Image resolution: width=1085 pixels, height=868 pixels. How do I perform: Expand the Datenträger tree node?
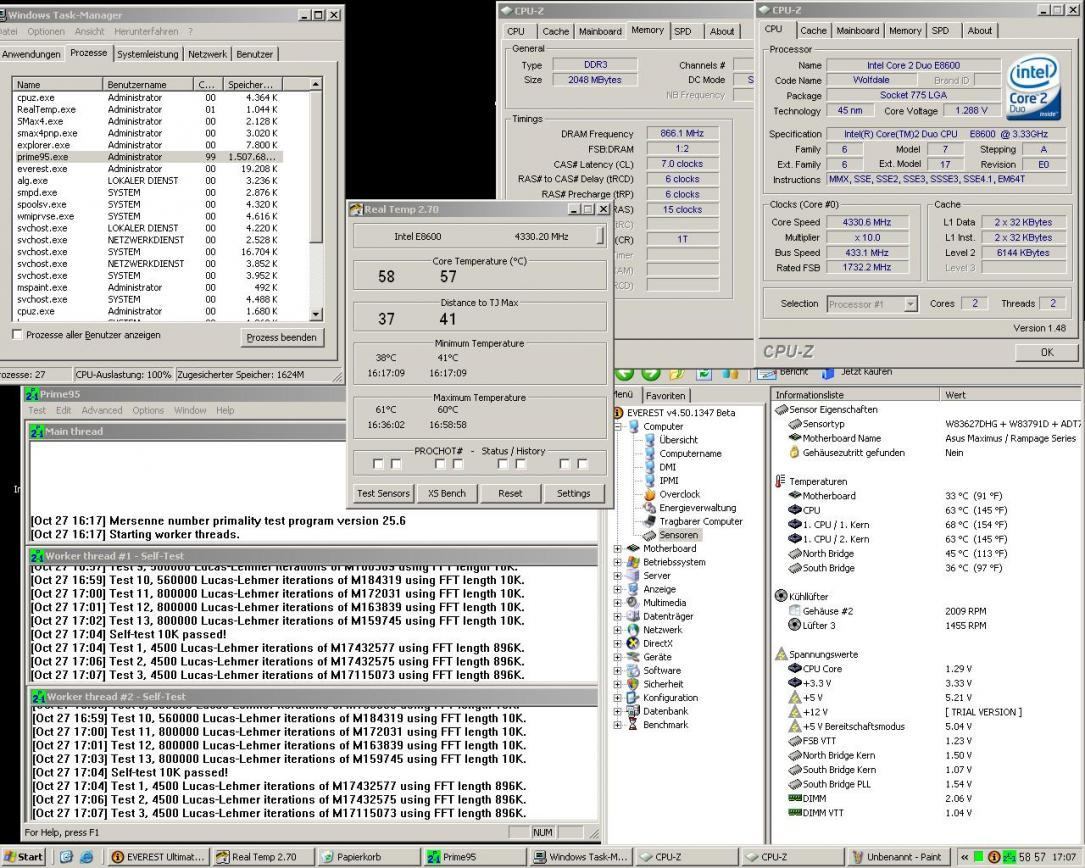click(617, 616)
